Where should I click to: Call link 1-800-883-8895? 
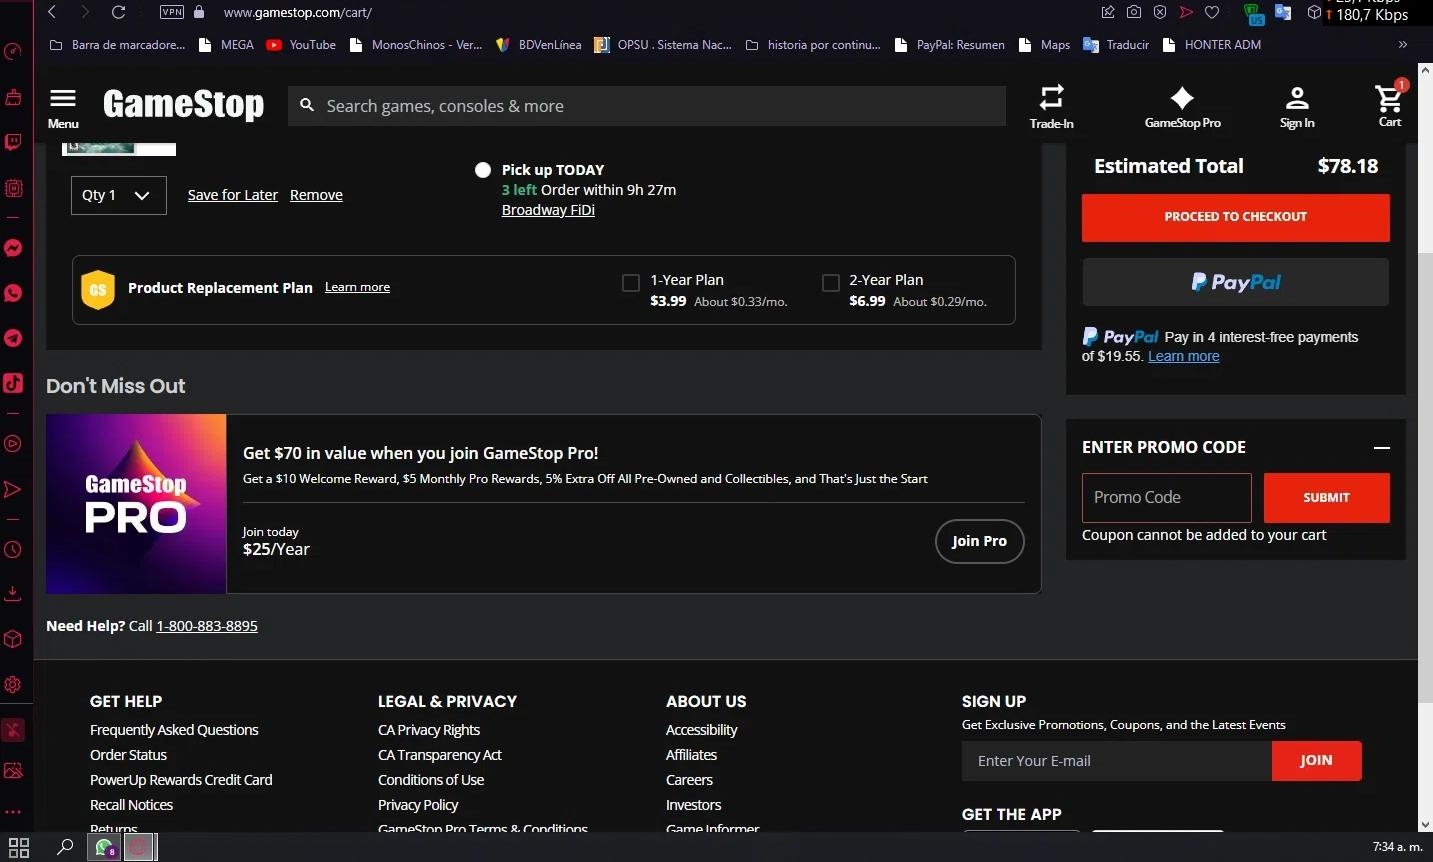[x=207, y=626]
